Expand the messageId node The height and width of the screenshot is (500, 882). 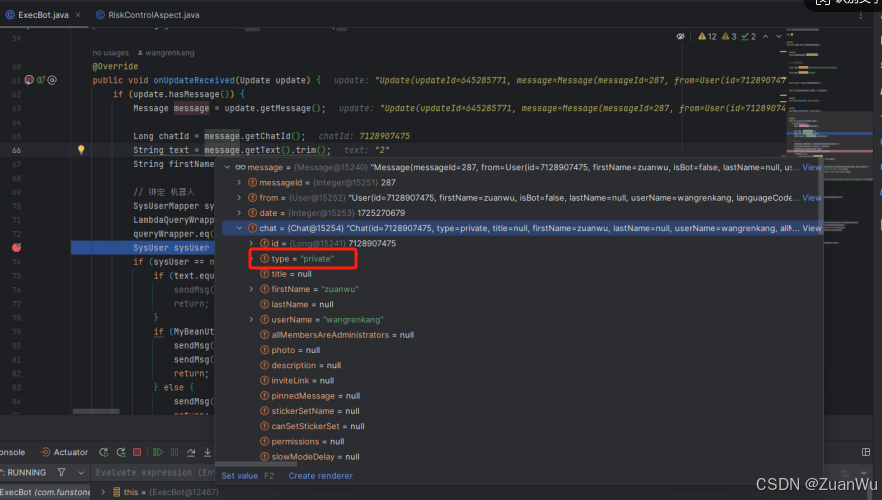click(239, 182)
